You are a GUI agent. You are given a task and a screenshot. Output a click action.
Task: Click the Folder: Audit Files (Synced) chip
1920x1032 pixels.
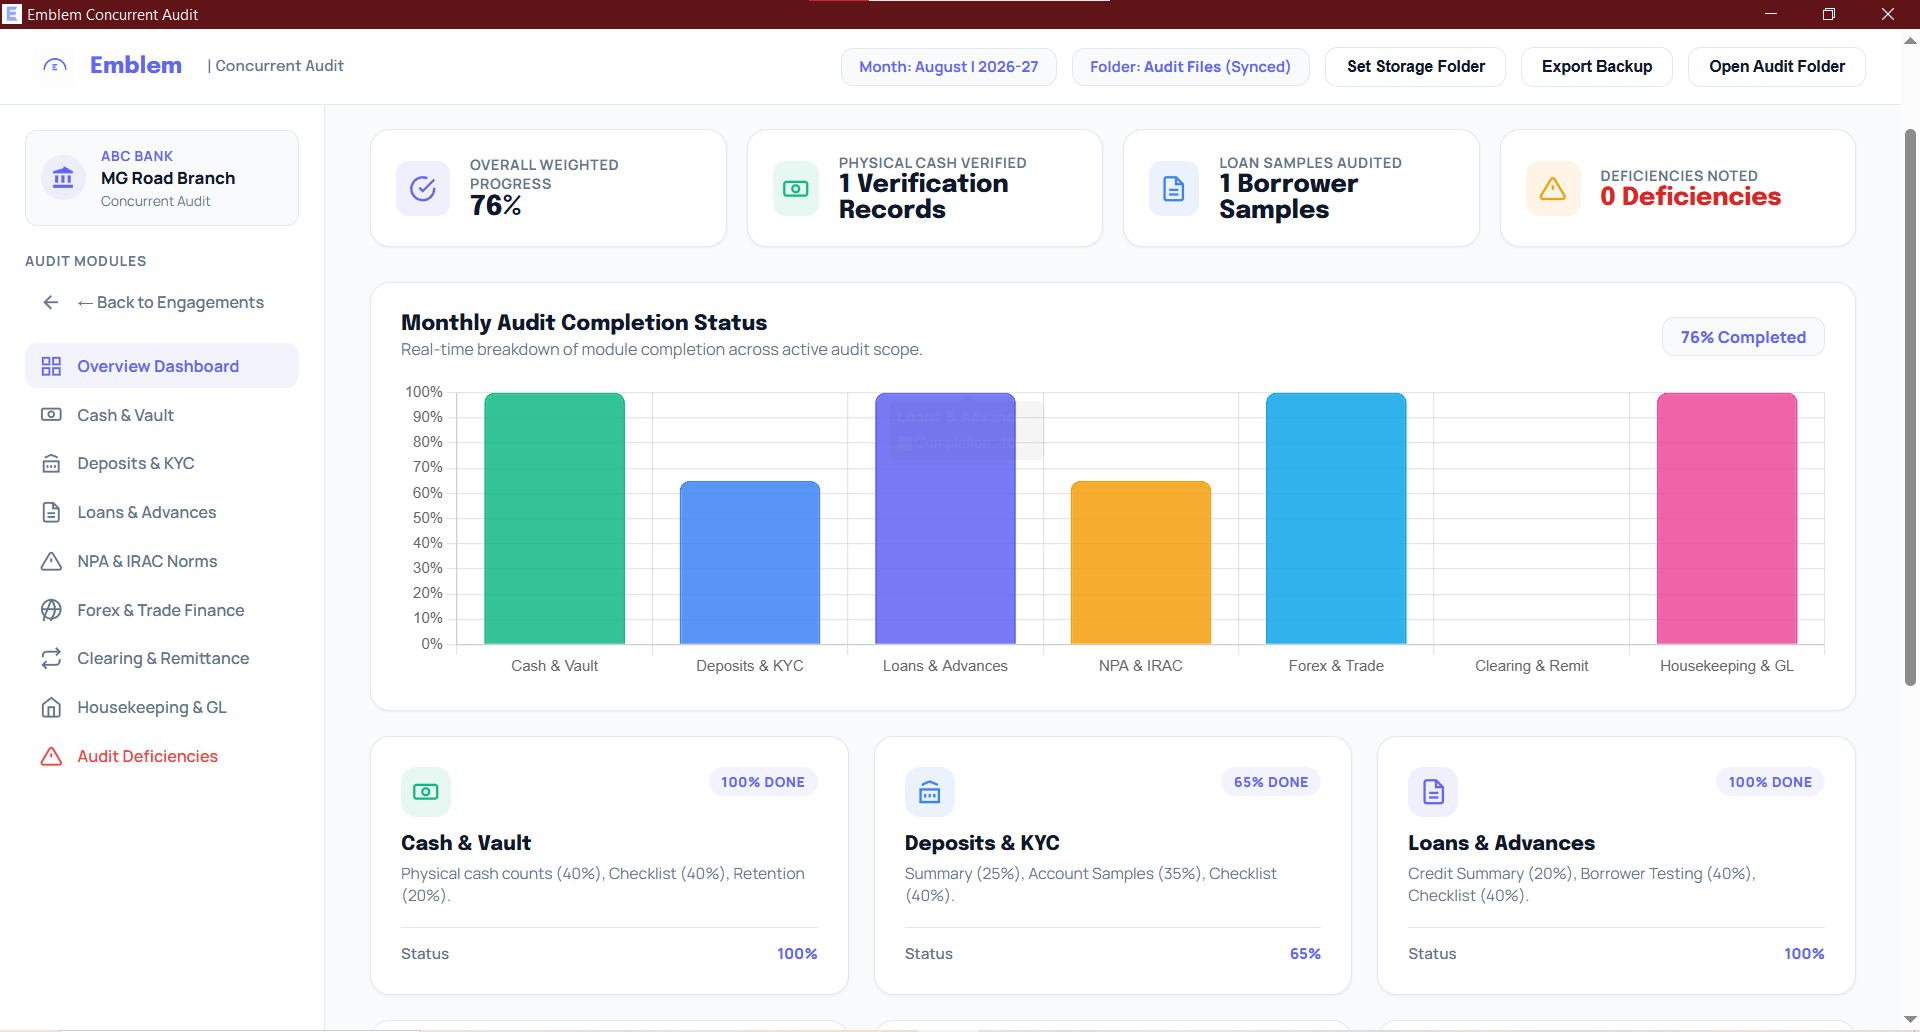(1190, 67)
